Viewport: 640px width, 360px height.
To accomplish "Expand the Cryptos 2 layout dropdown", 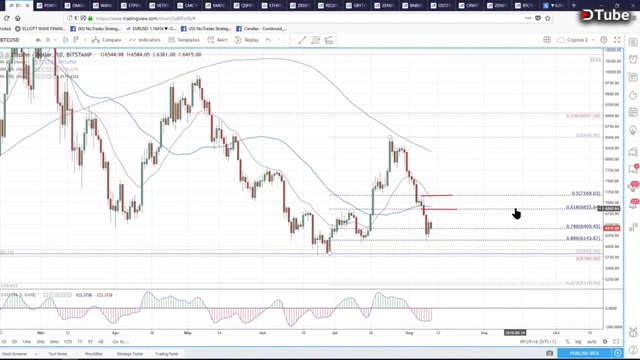I will click(x=593, y=40).
